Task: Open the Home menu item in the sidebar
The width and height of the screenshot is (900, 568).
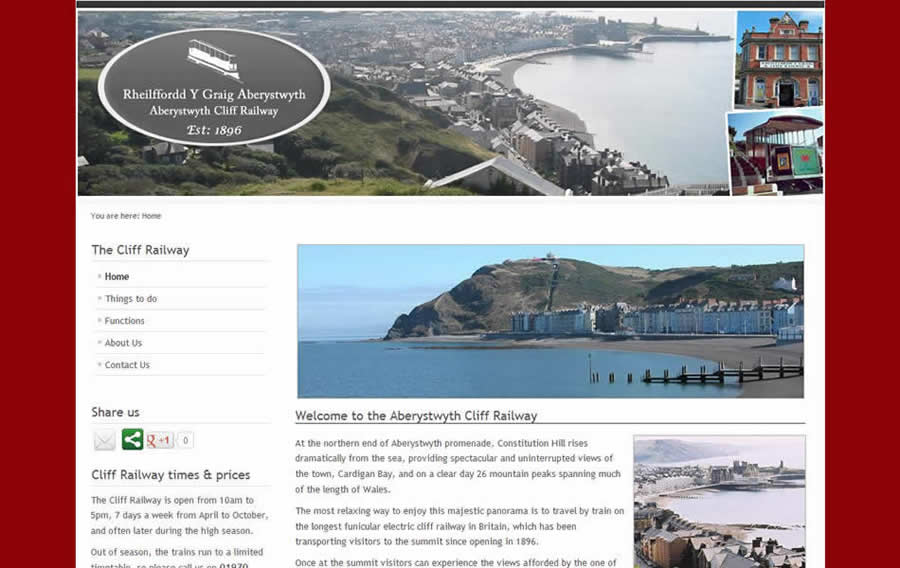Action: click(x=117, y=277)
